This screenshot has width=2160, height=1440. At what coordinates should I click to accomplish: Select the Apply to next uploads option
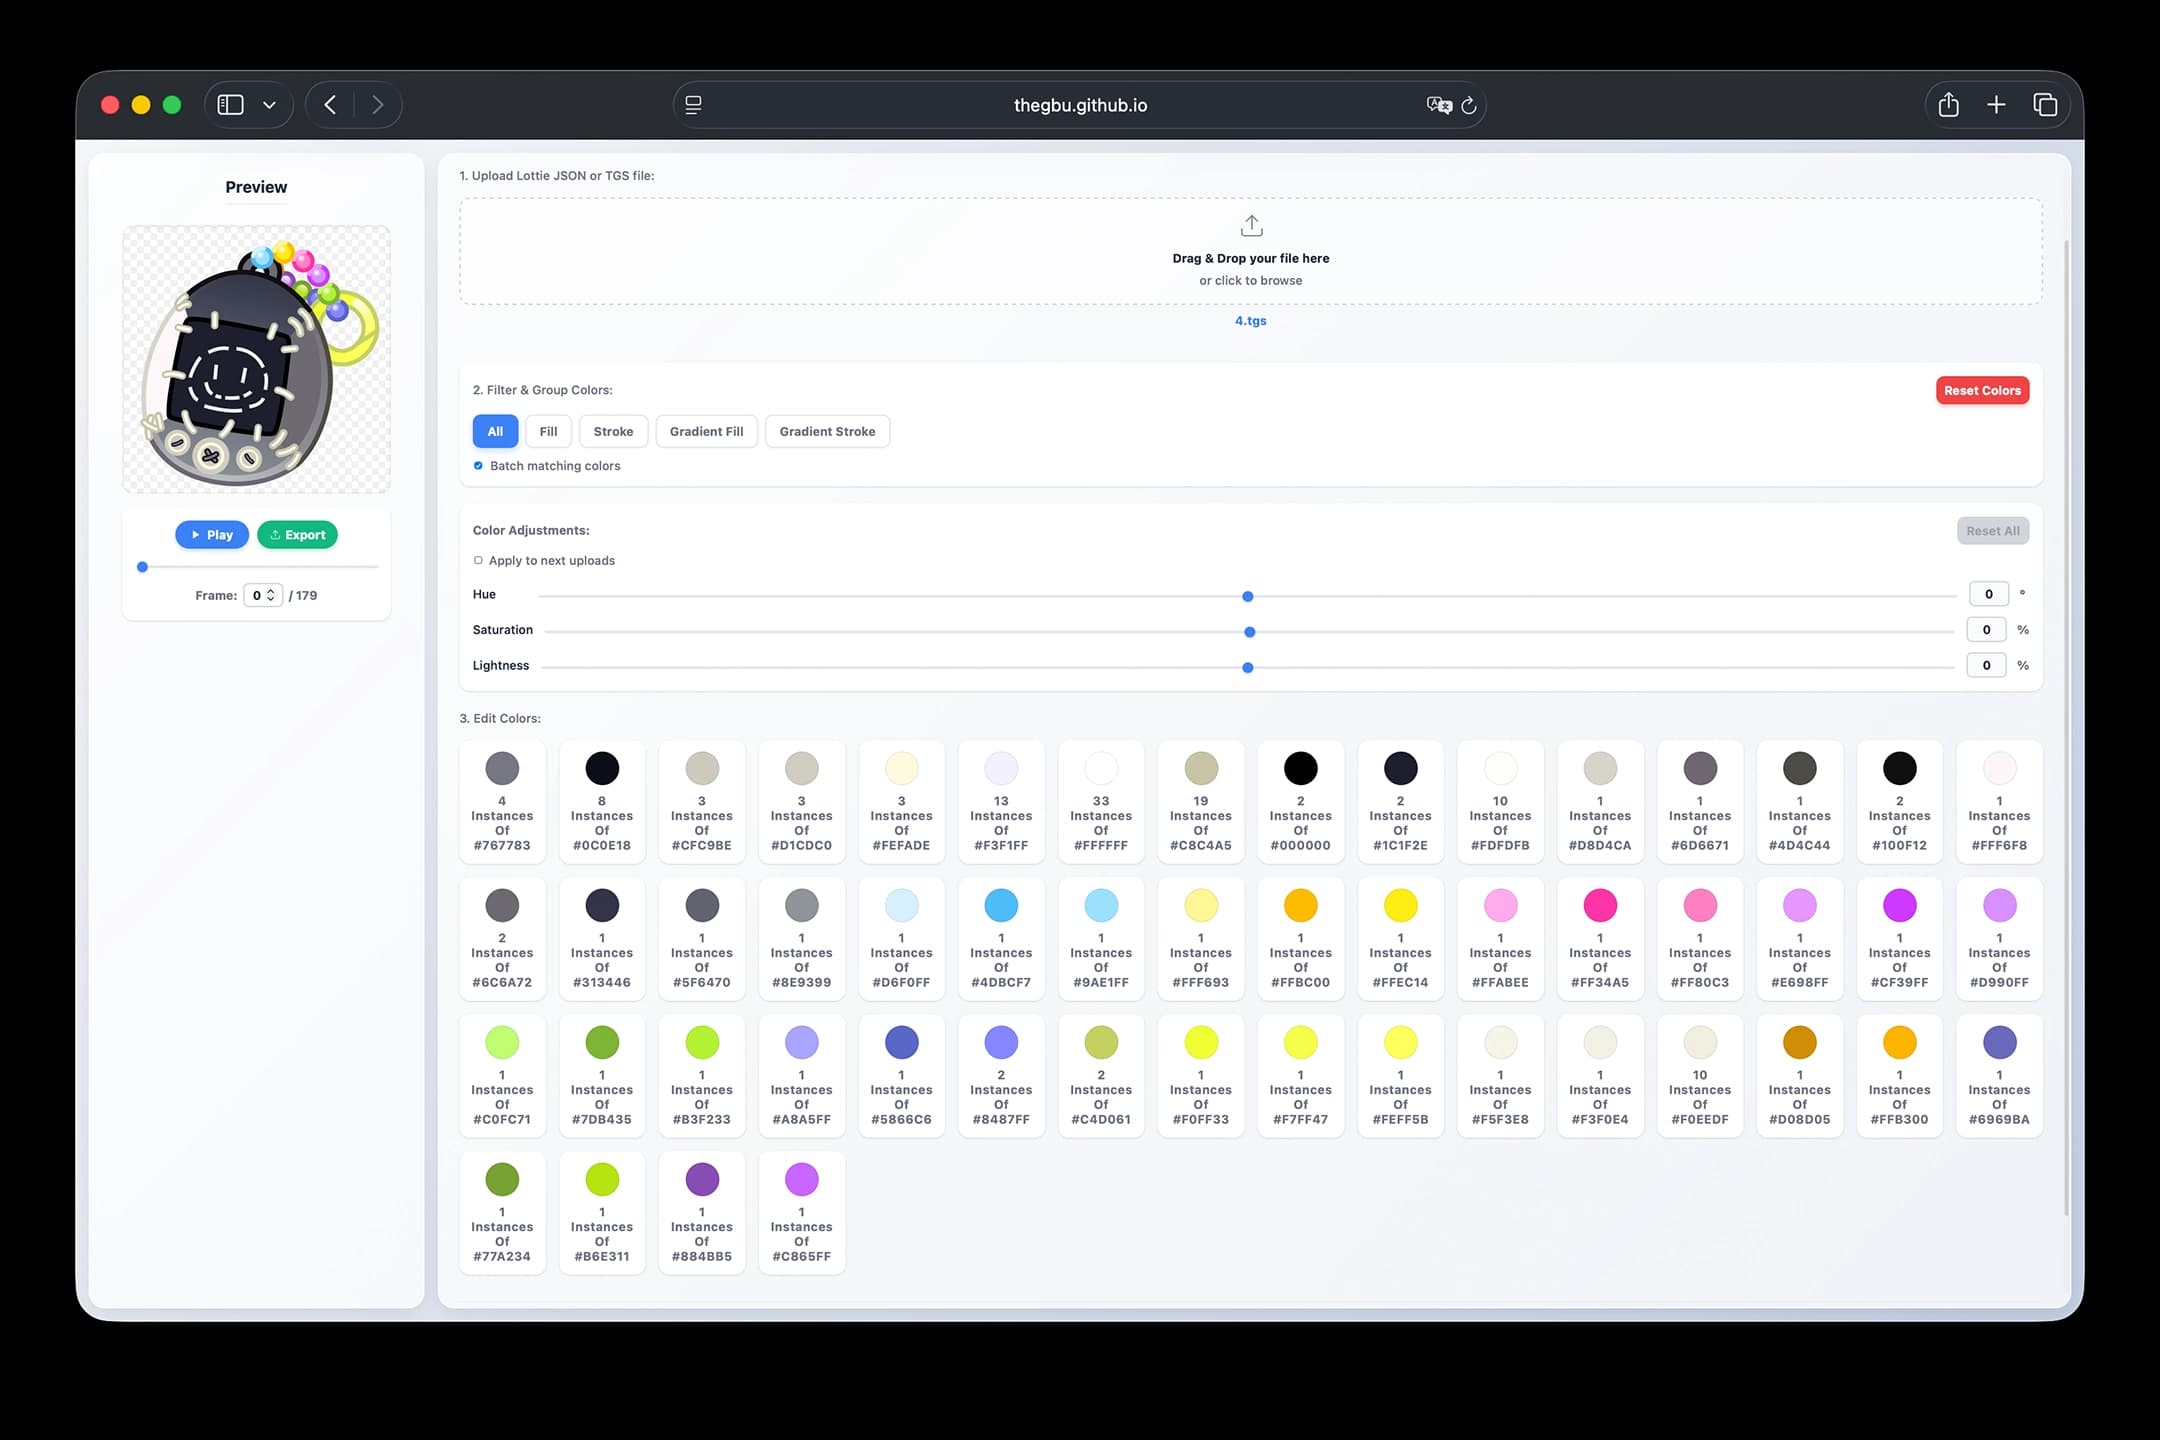[478, 560]
